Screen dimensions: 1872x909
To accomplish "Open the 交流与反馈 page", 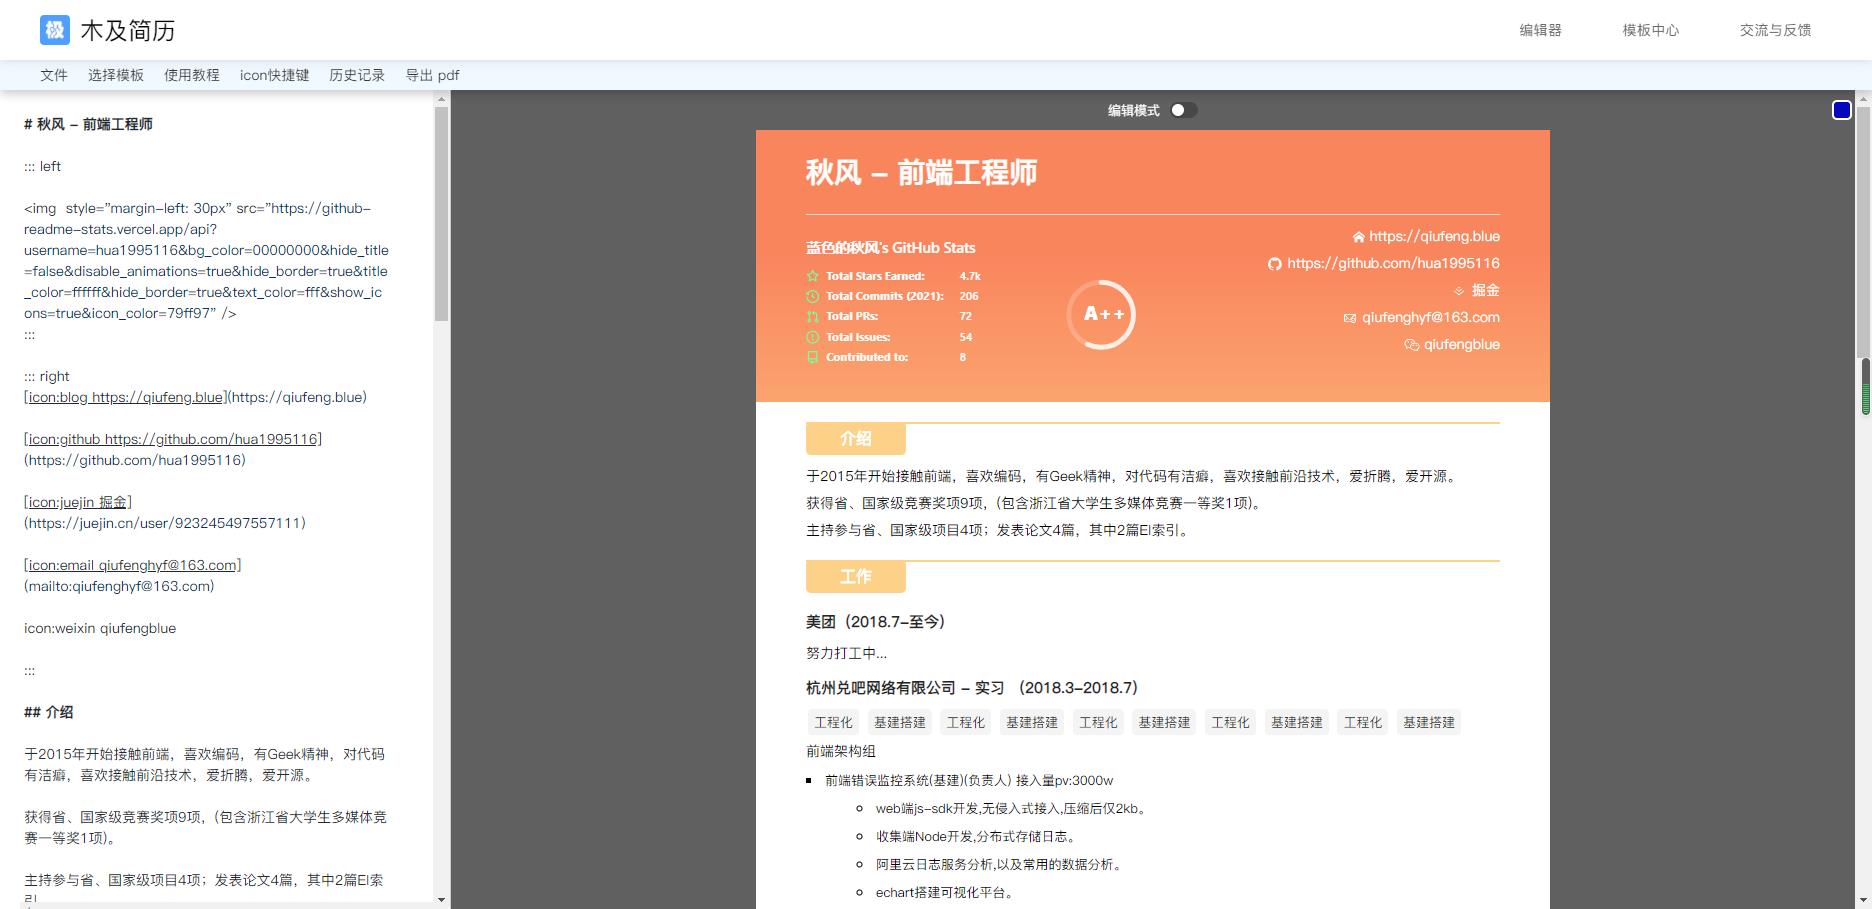I will click(1775, 30).
